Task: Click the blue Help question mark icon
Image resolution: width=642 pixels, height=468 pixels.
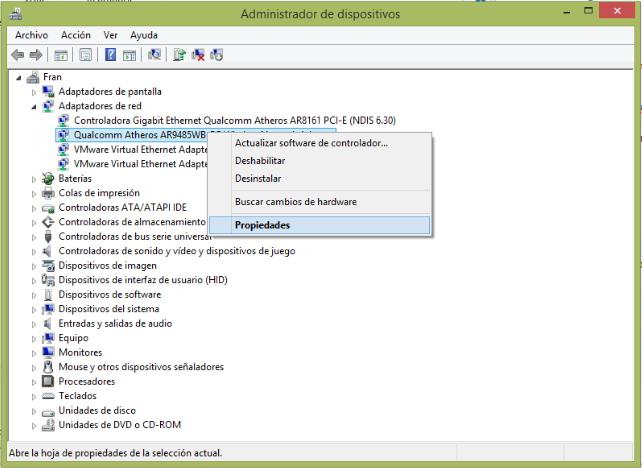Action: coord(110,54)
